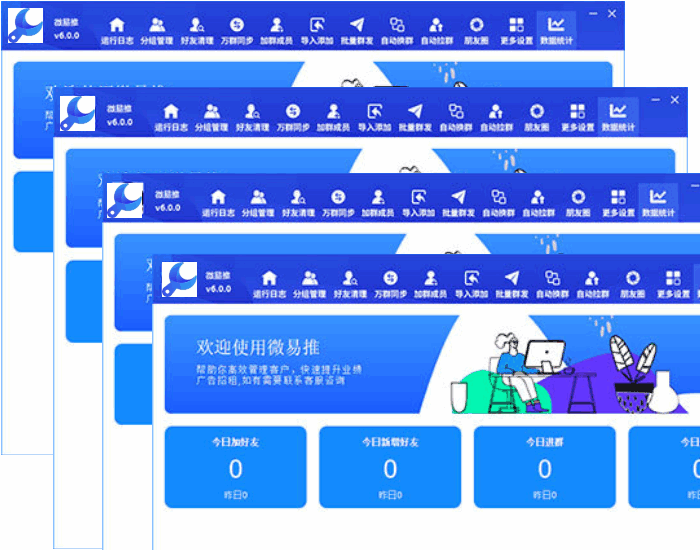700x550 pixels.
Task: Open 朋友圈 in the second-from-back window
Action: (x=537, y=117)
